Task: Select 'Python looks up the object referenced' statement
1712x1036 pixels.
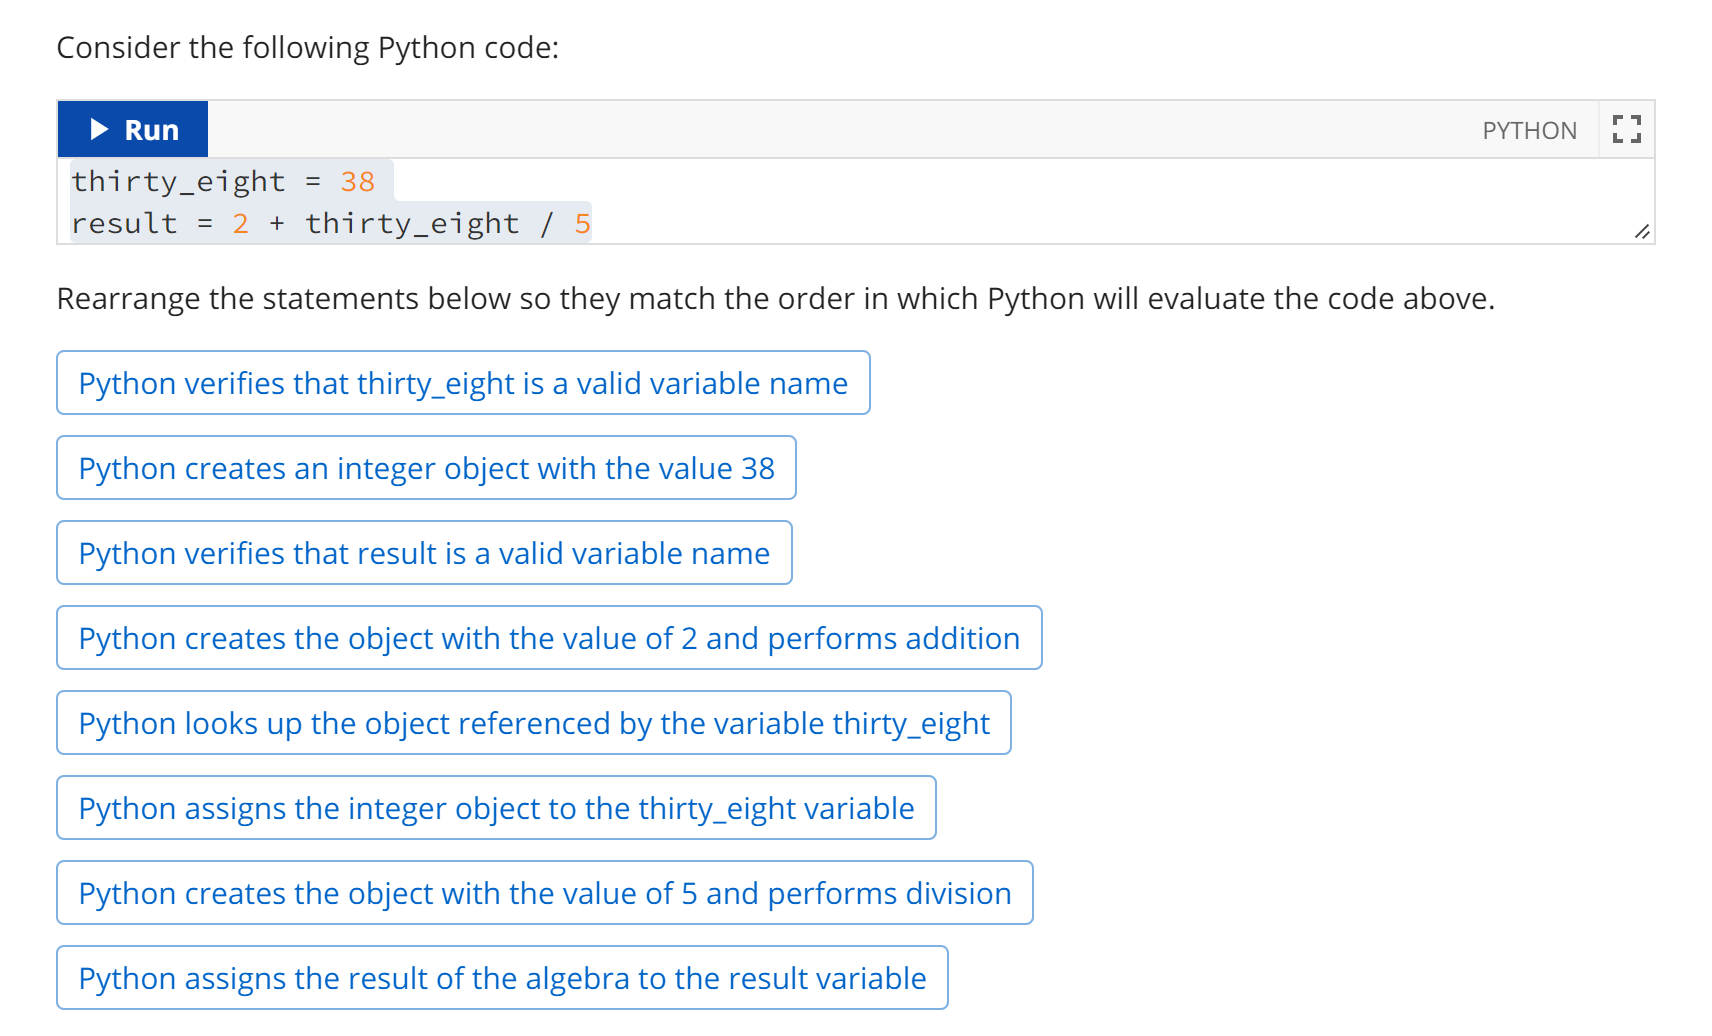Action: tap(534, 723)
